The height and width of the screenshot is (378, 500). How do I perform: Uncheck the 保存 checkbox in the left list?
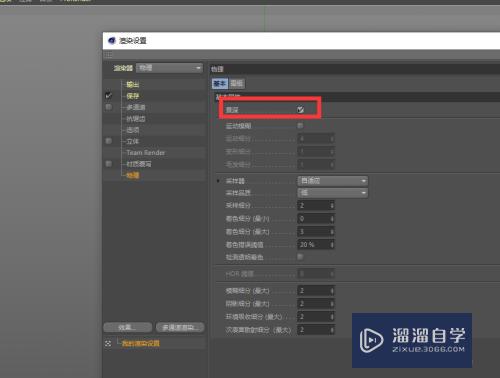click(108, 96)
